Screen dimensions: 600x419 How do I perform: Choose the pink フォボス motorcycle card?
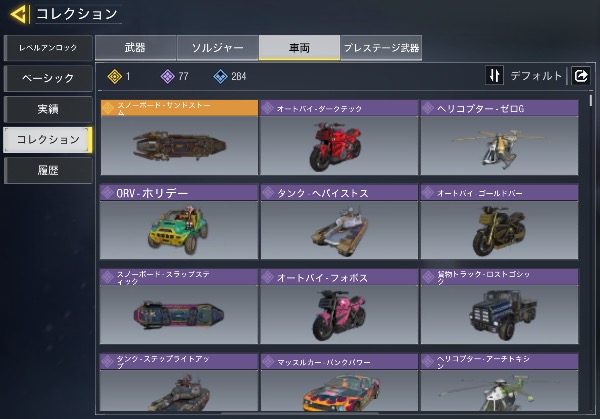tap(339, 306)
